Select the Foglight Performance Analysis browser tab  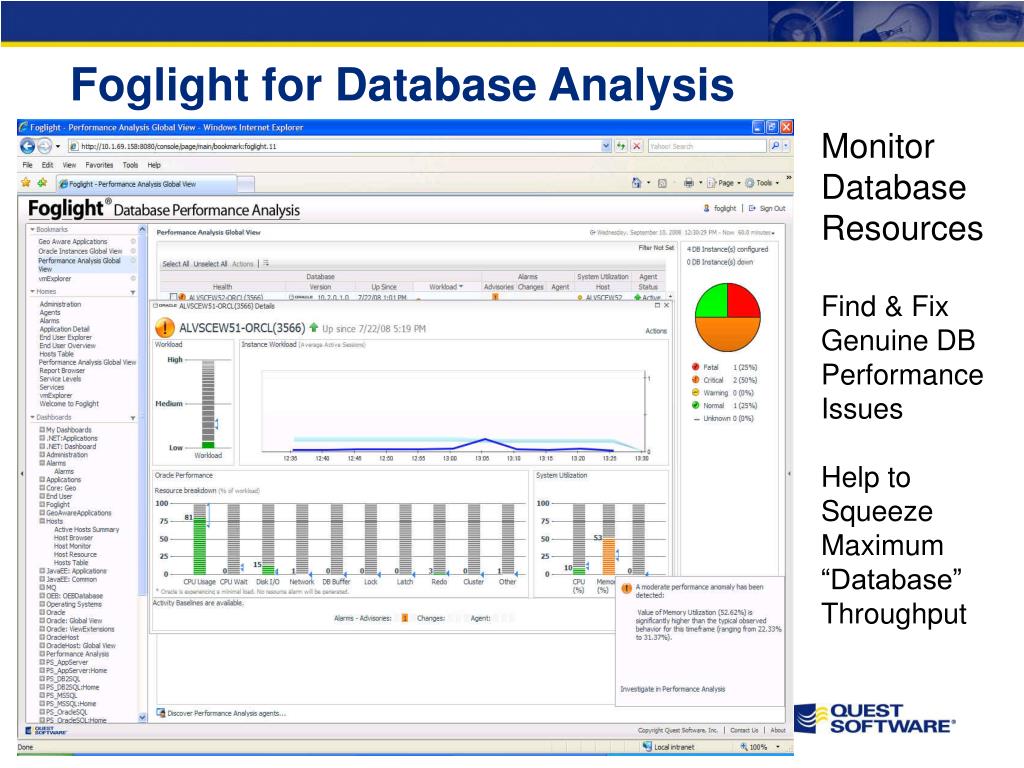click(x=146, y=184)
